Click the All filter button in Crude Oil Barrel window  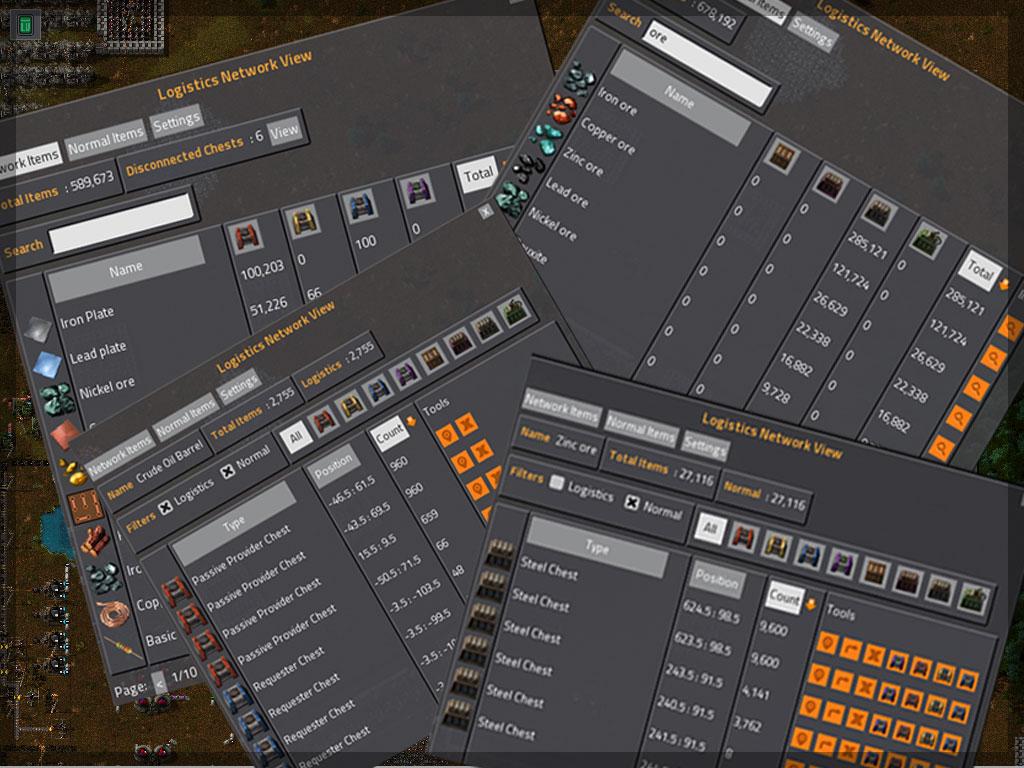coord(296,437)
